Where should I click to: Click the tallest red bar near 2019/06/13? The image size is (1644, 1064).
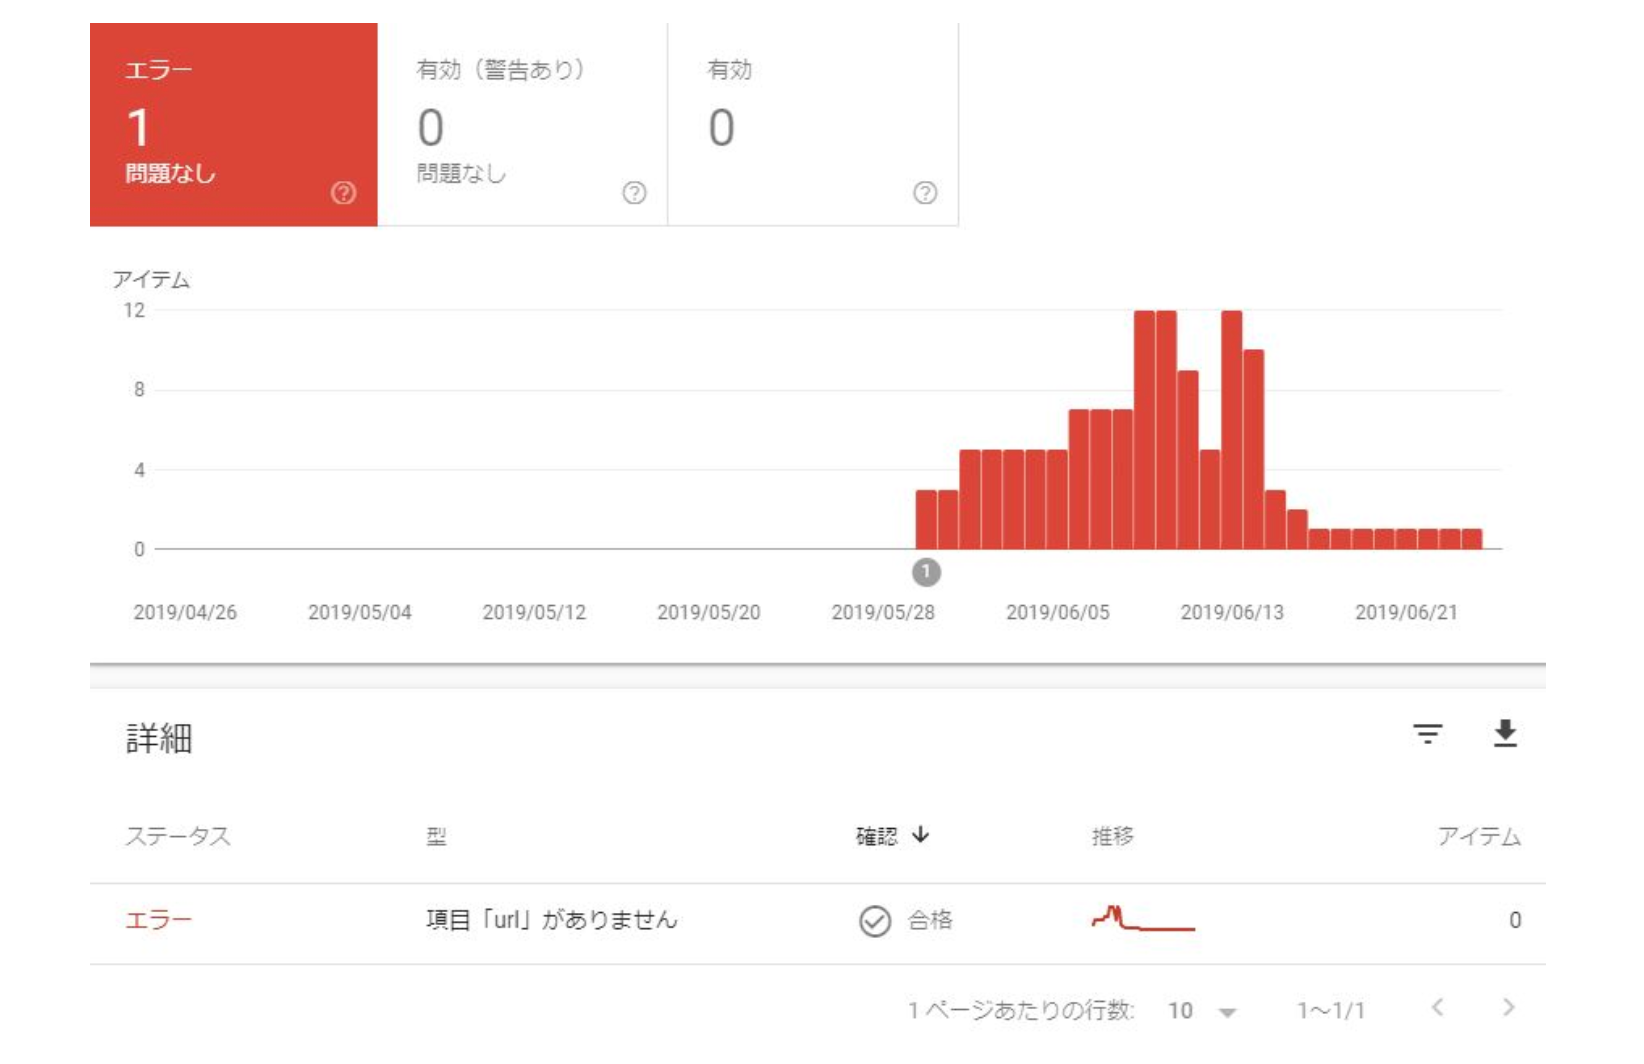tap(1232, 420)
